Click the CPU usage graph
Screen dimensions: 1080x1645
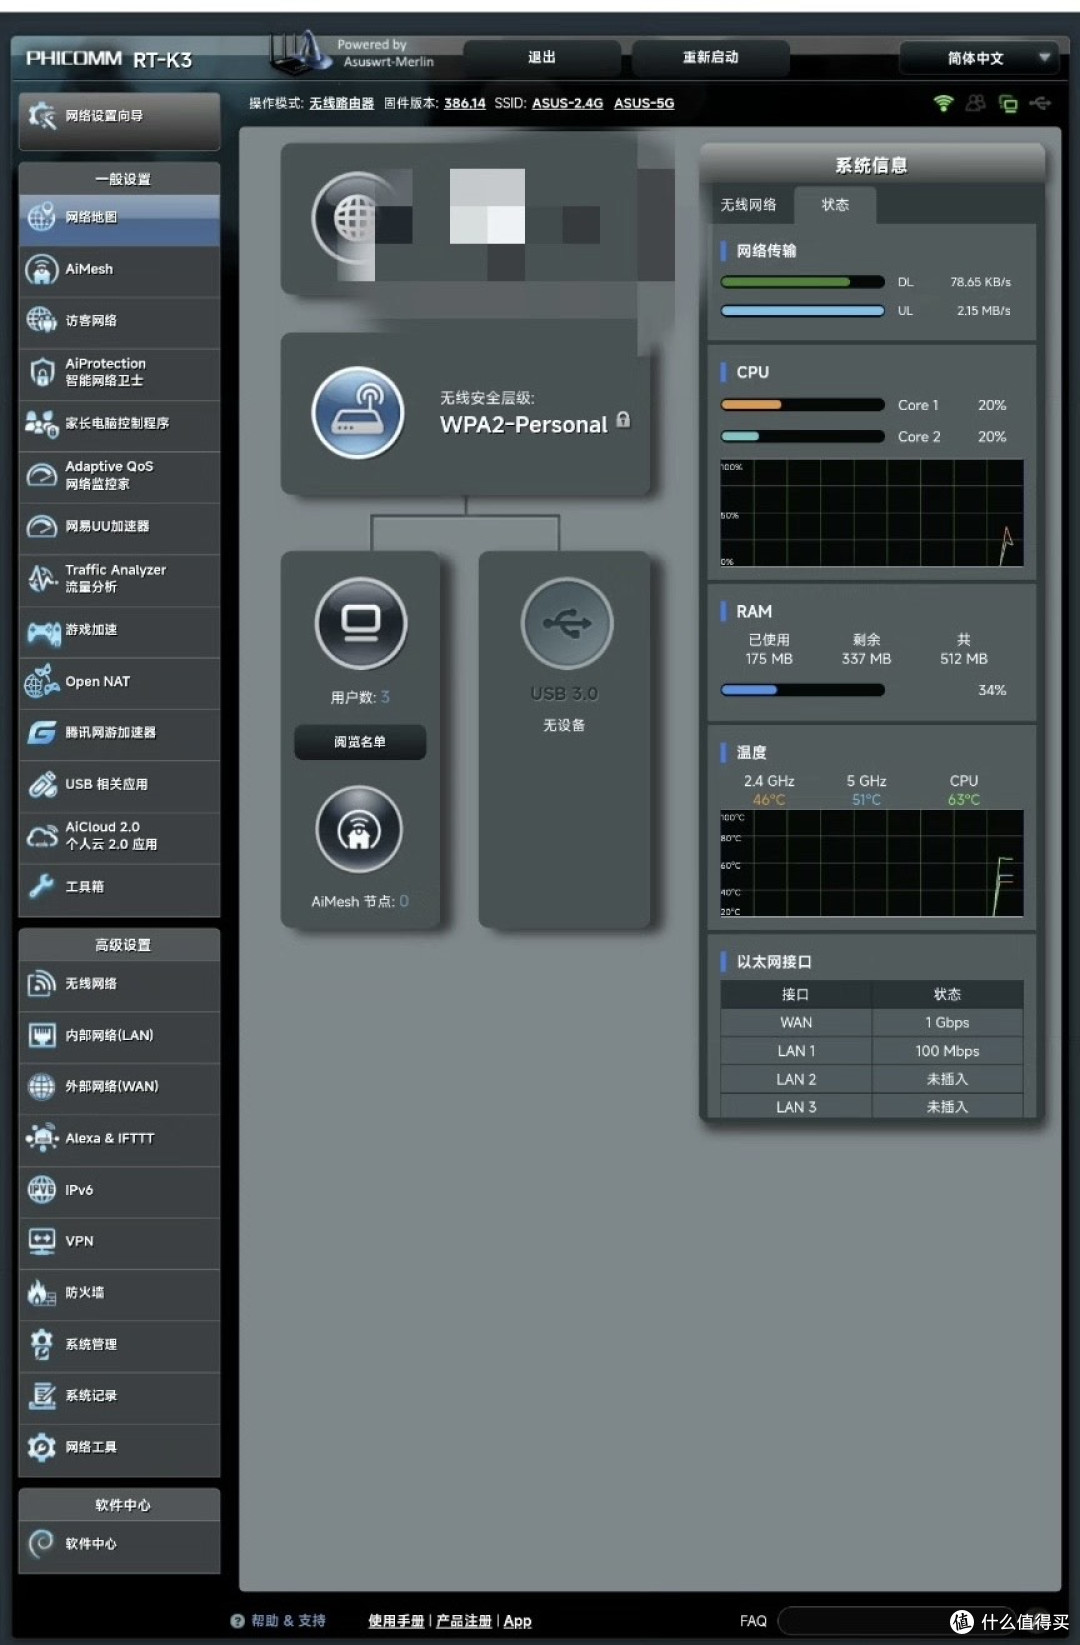(872, 514)
